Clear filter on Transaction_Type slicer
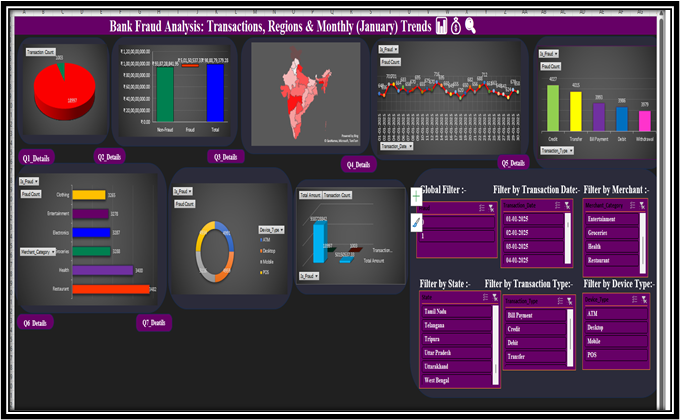The width and height of the screenshot is (680, 420). (569, 301)
